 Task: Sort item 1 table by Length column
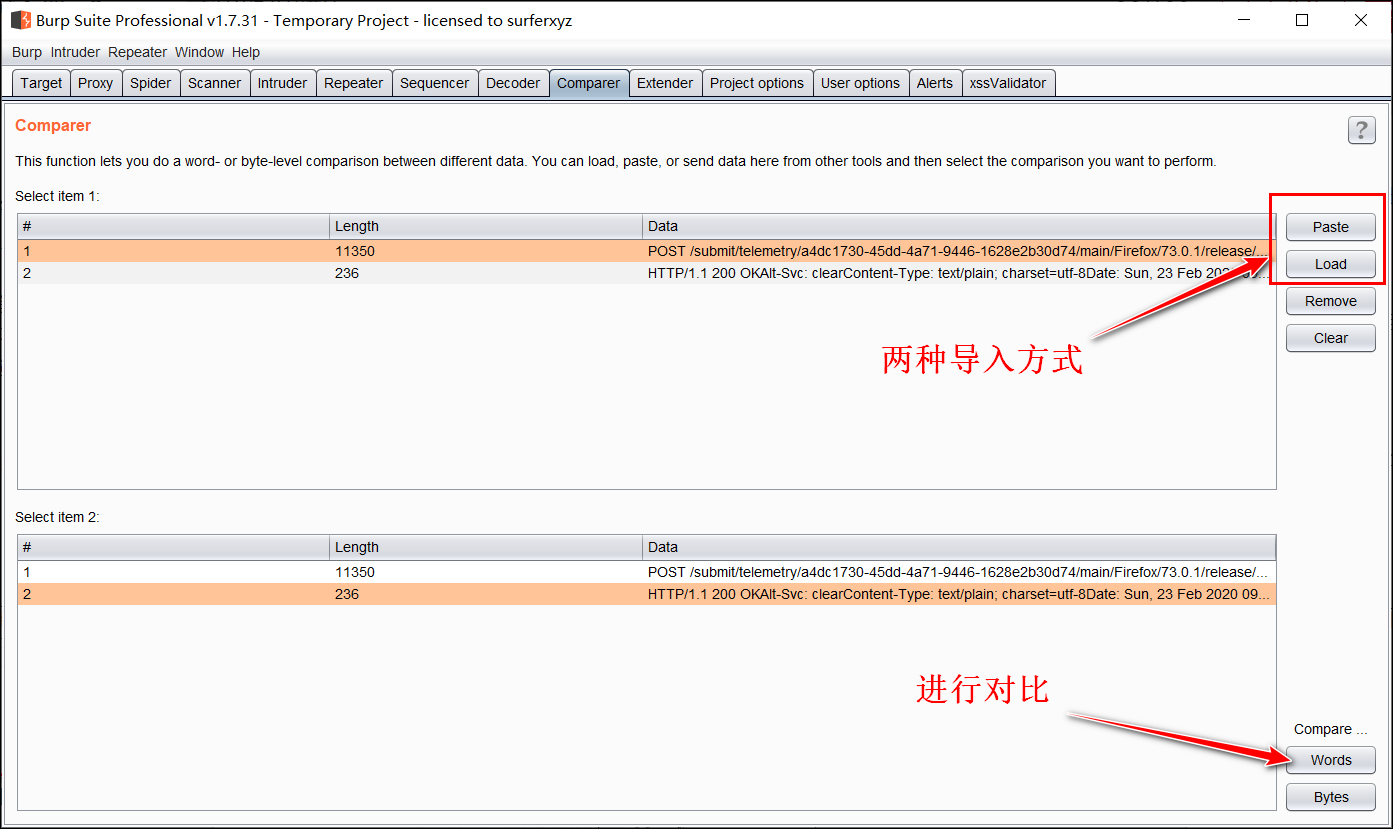pyautogui.click(x=486, y=226)
